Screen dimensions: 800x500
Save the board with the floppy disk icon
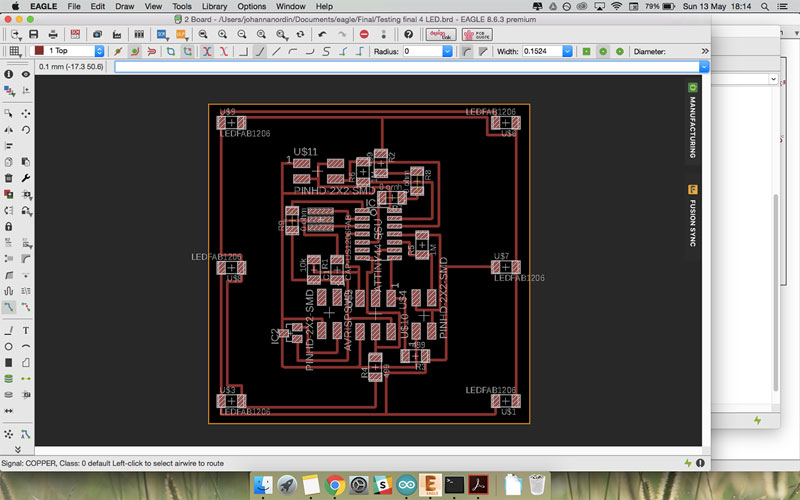(x=34, y=35)
